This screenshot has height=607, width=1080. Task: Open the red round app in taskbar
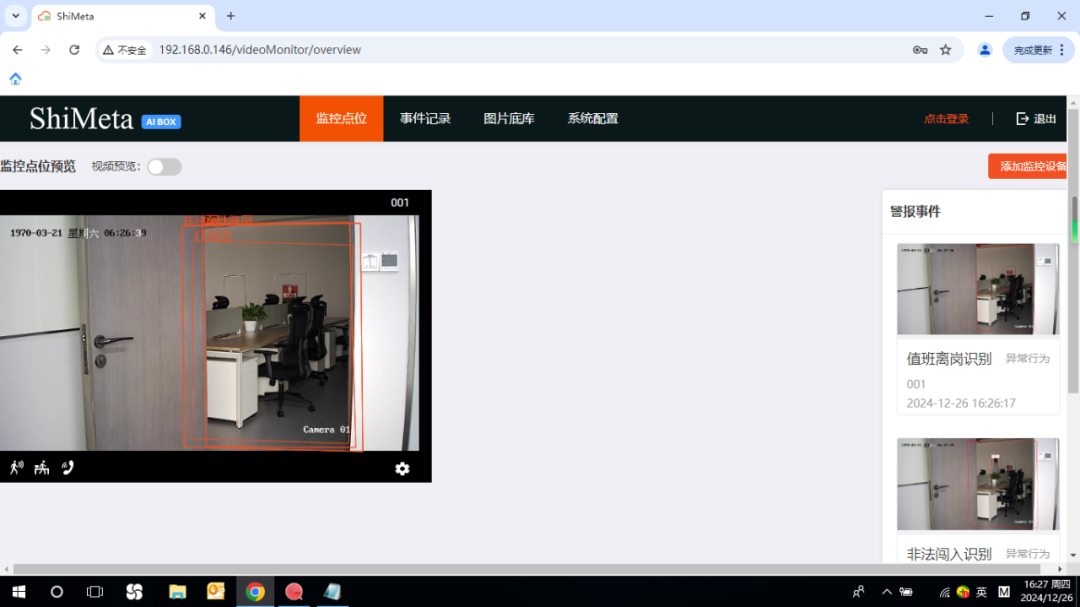(x=294, y=592)
